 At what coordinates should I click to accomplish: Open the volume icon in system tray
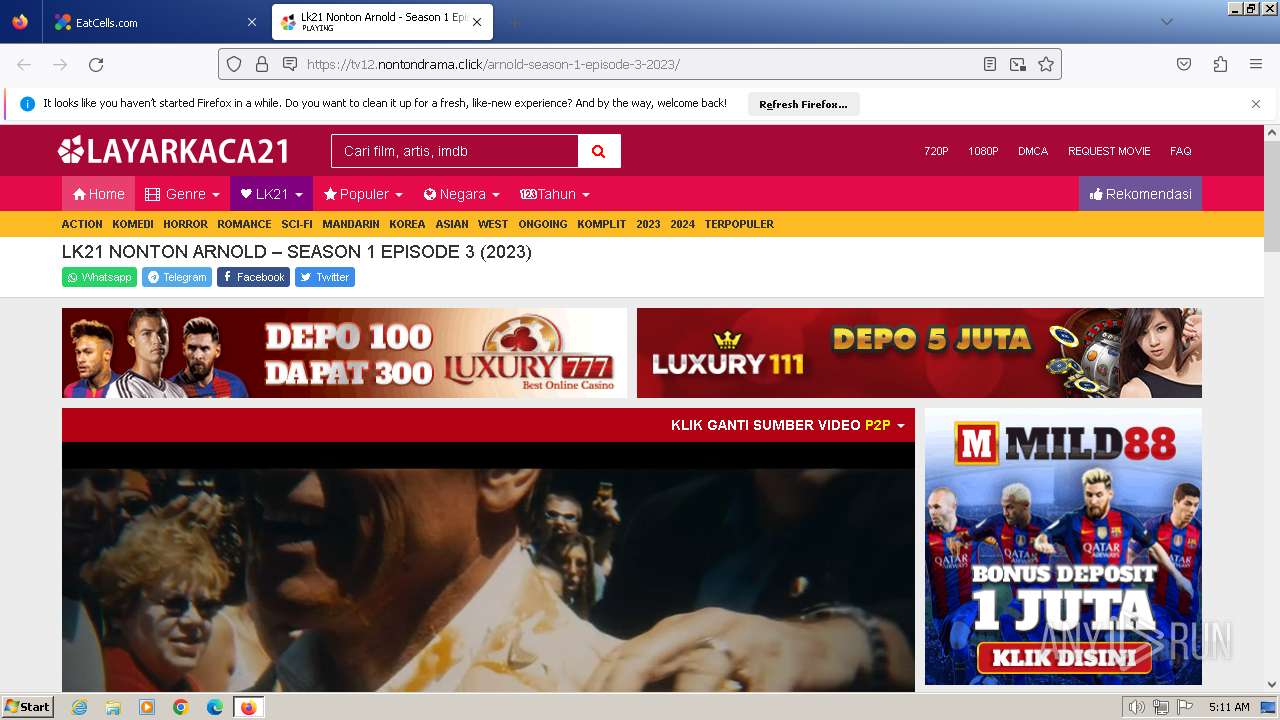coord(1136,707)
